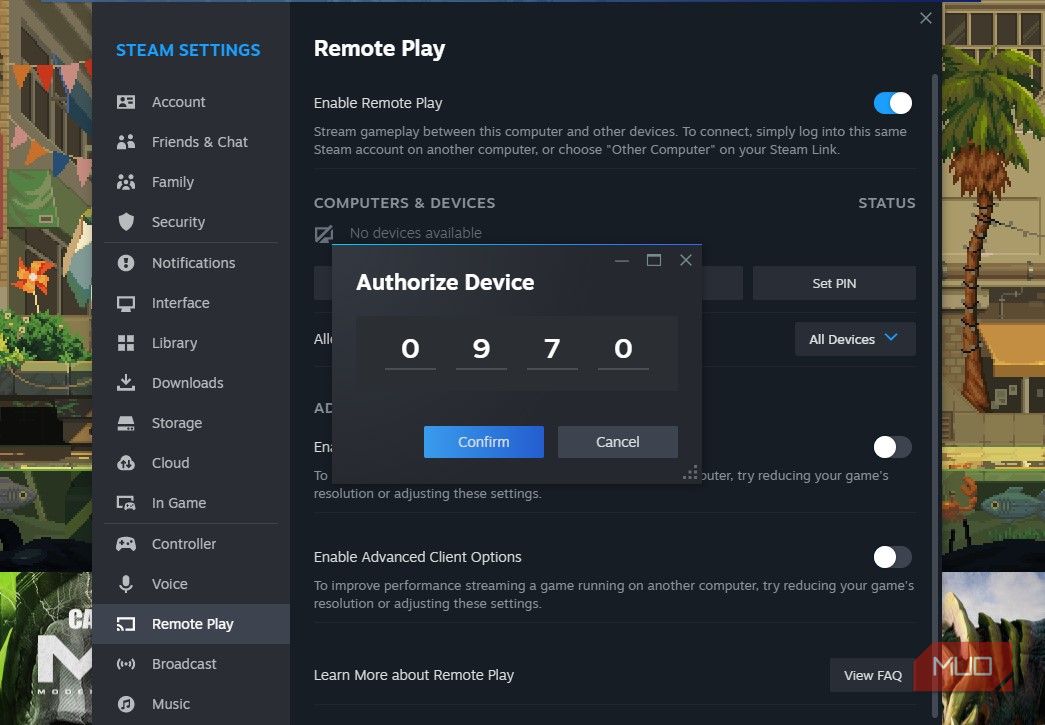Enable Advanced Client Options toggle
Screen dimensions: 1045x725
click(x=891, y=557)
